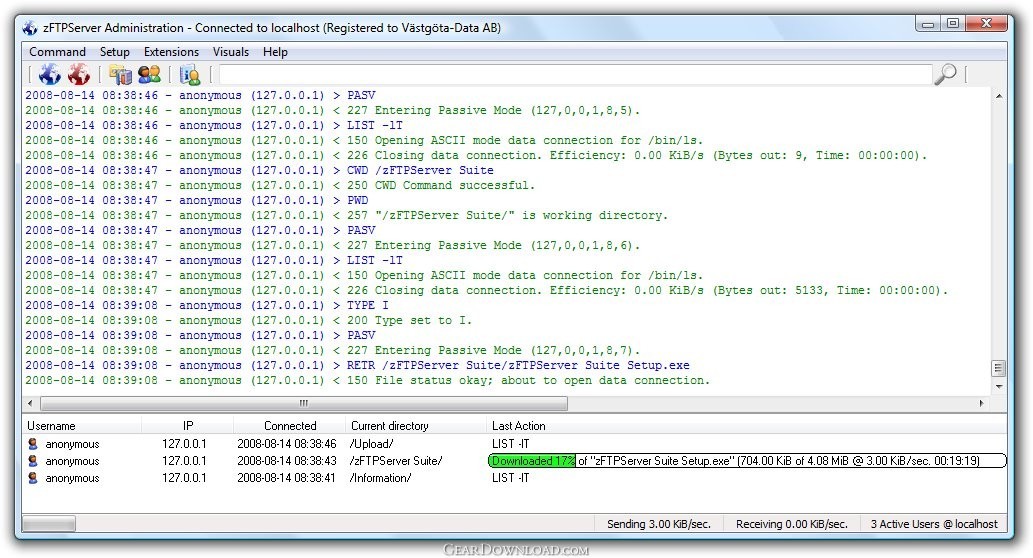Click the user information icon
The height and width of the screenshot is (558, 1033).
[190, 74]
